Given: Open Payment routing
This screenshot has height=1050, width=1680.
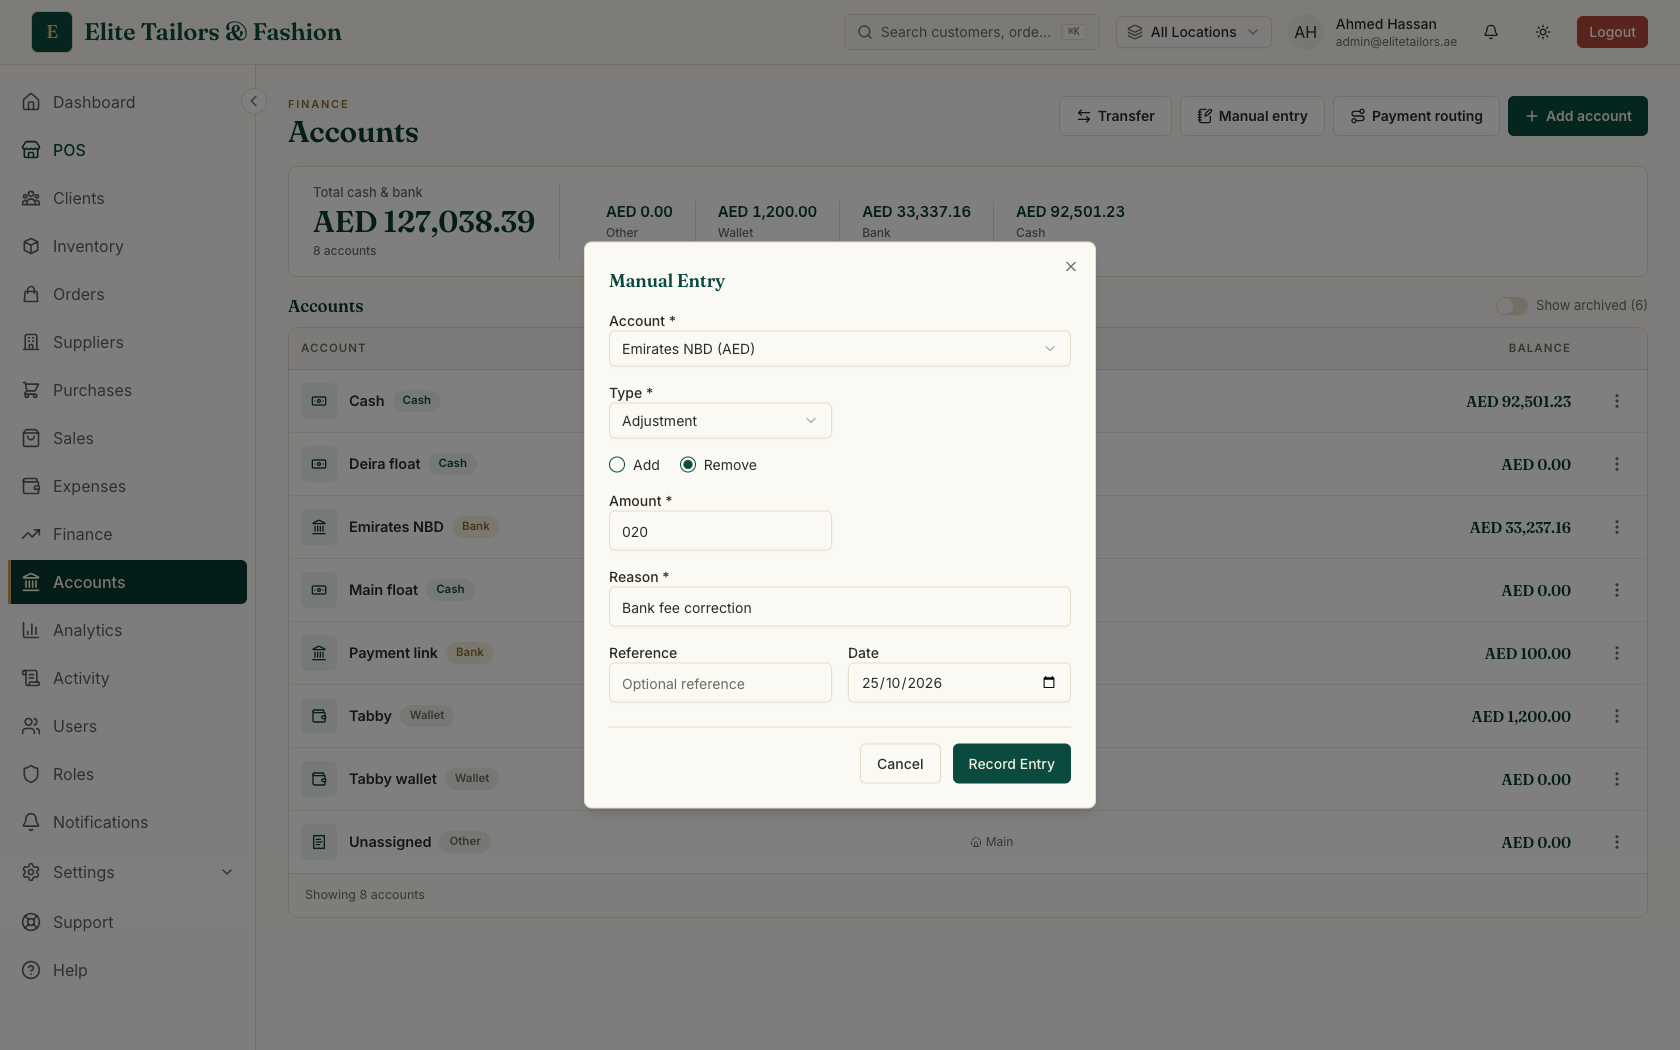Looking at the screenshot, I should point(1416,116).
